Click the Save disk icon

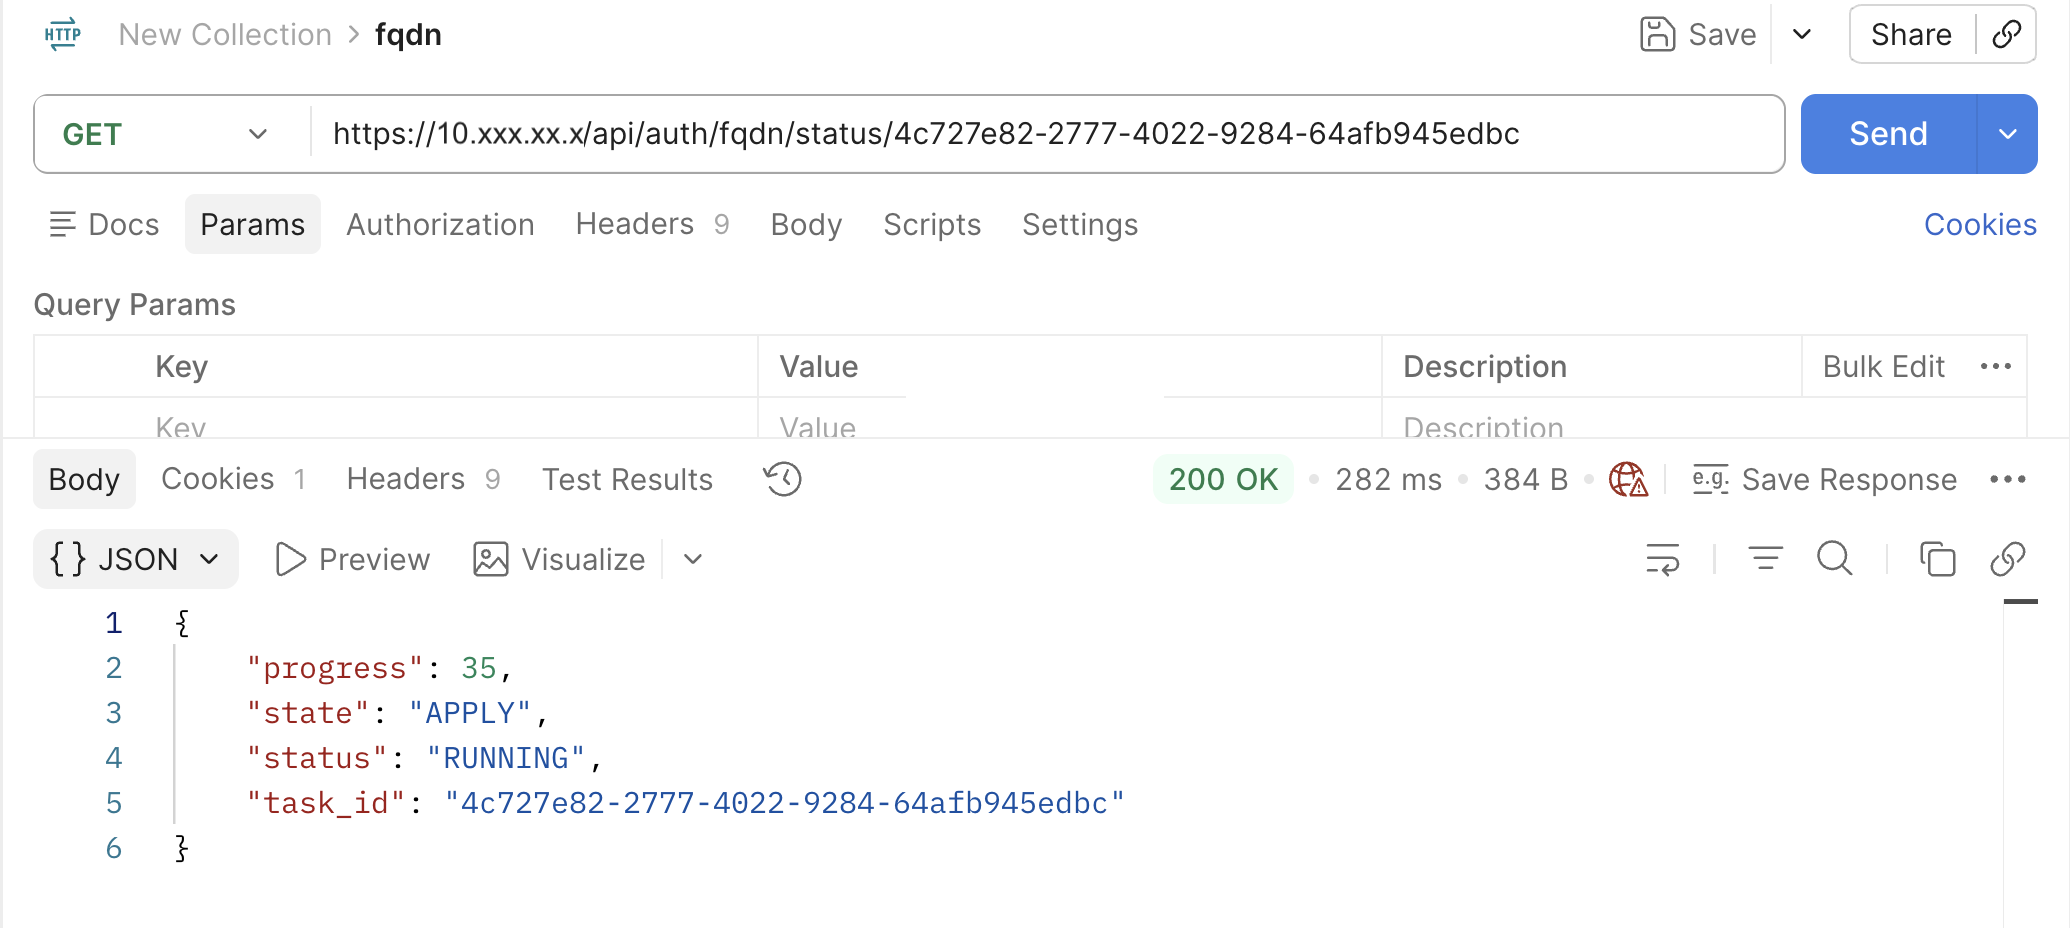click(x=1657, y=35)
